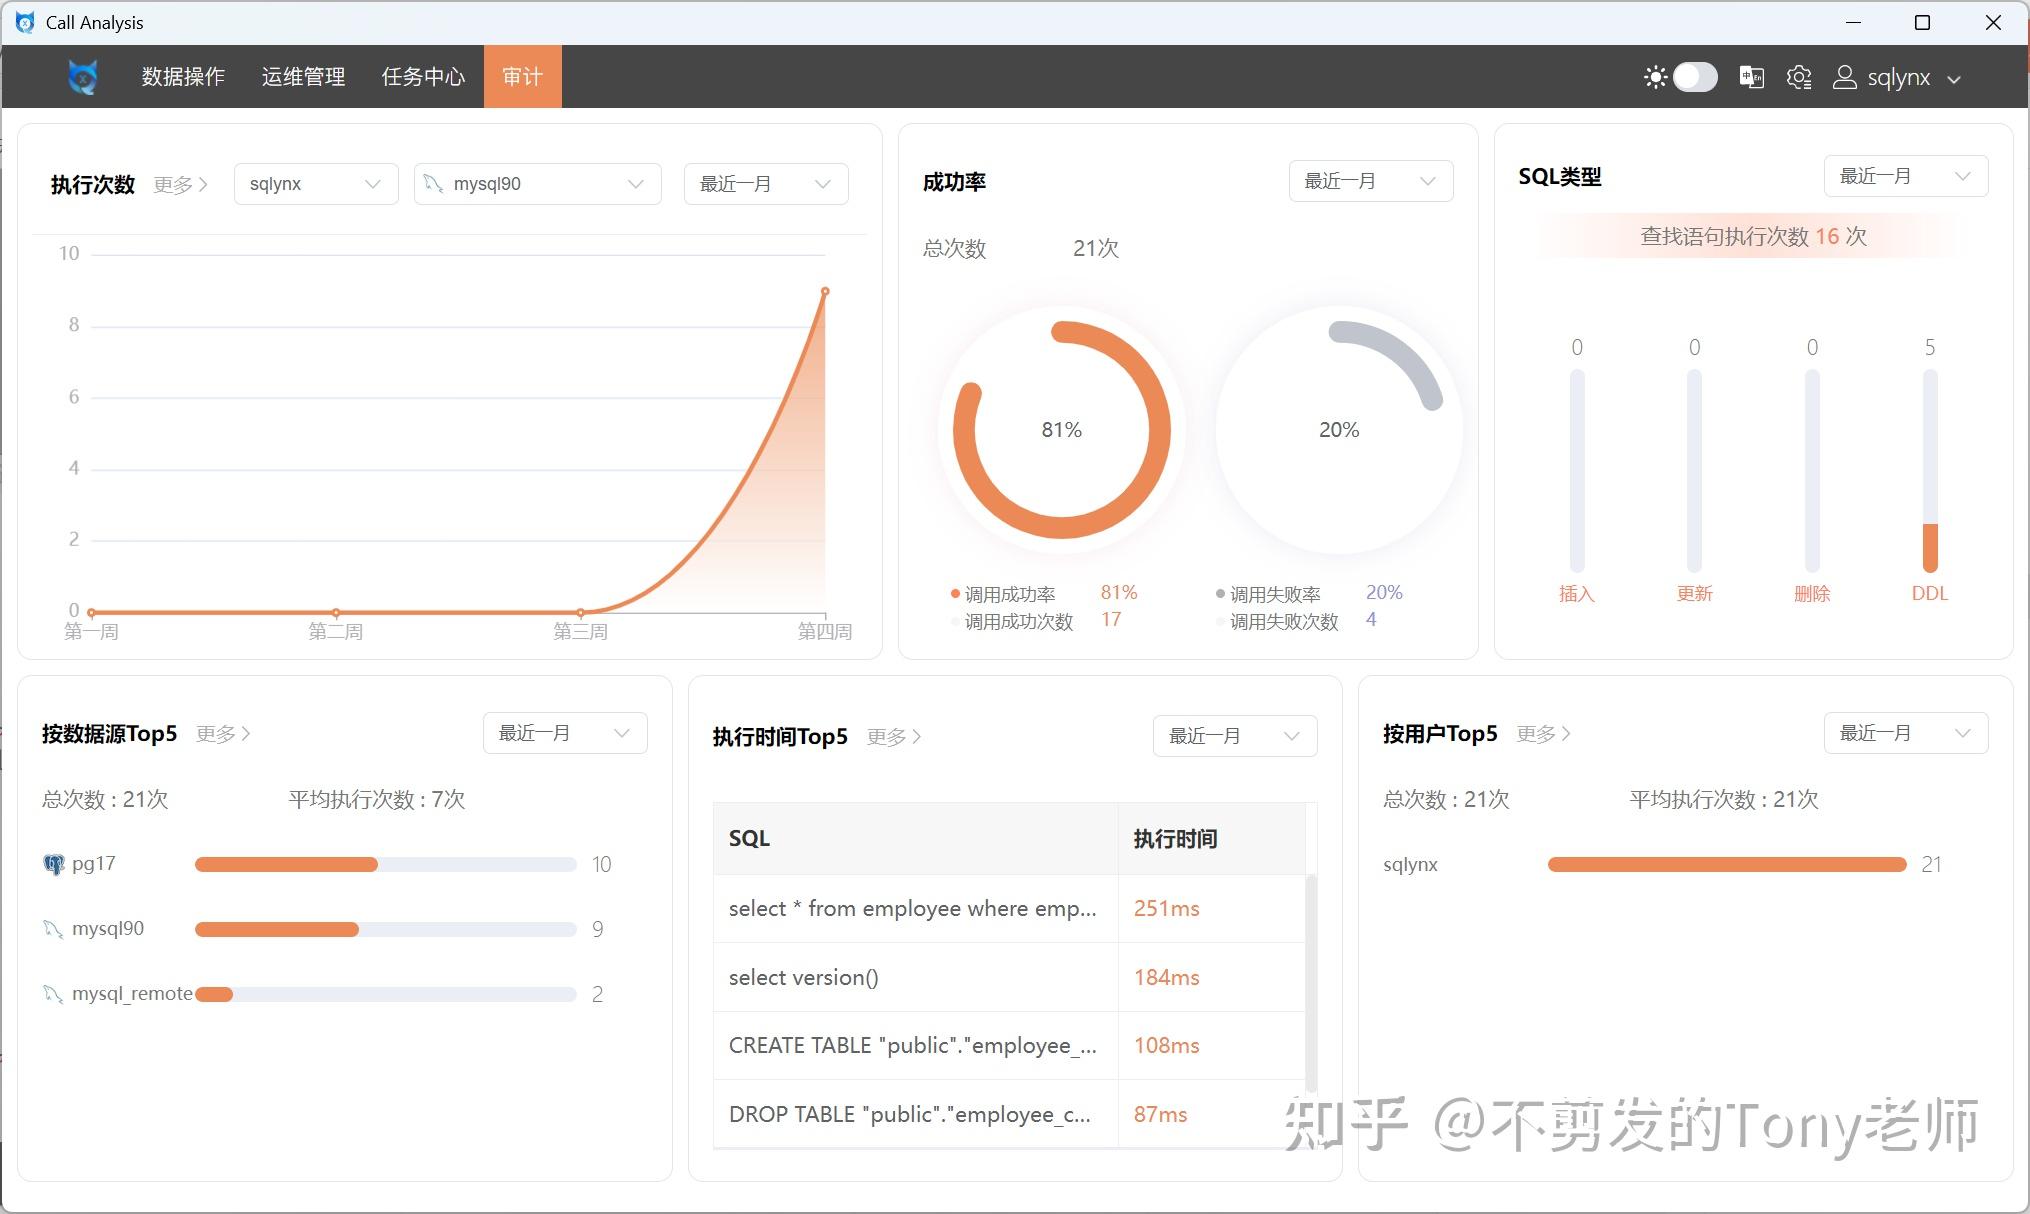Click the mysql_remote dolphin icon
Image resolution: width=2030 pixels, height=1214 pixels.
[53, 994]
